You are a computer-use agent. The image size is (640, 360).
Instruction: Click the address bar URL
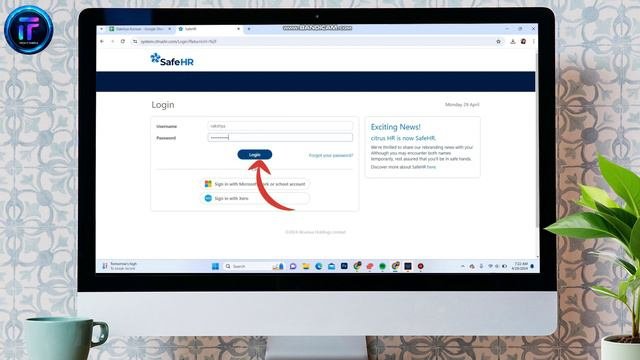click(178, 42)
